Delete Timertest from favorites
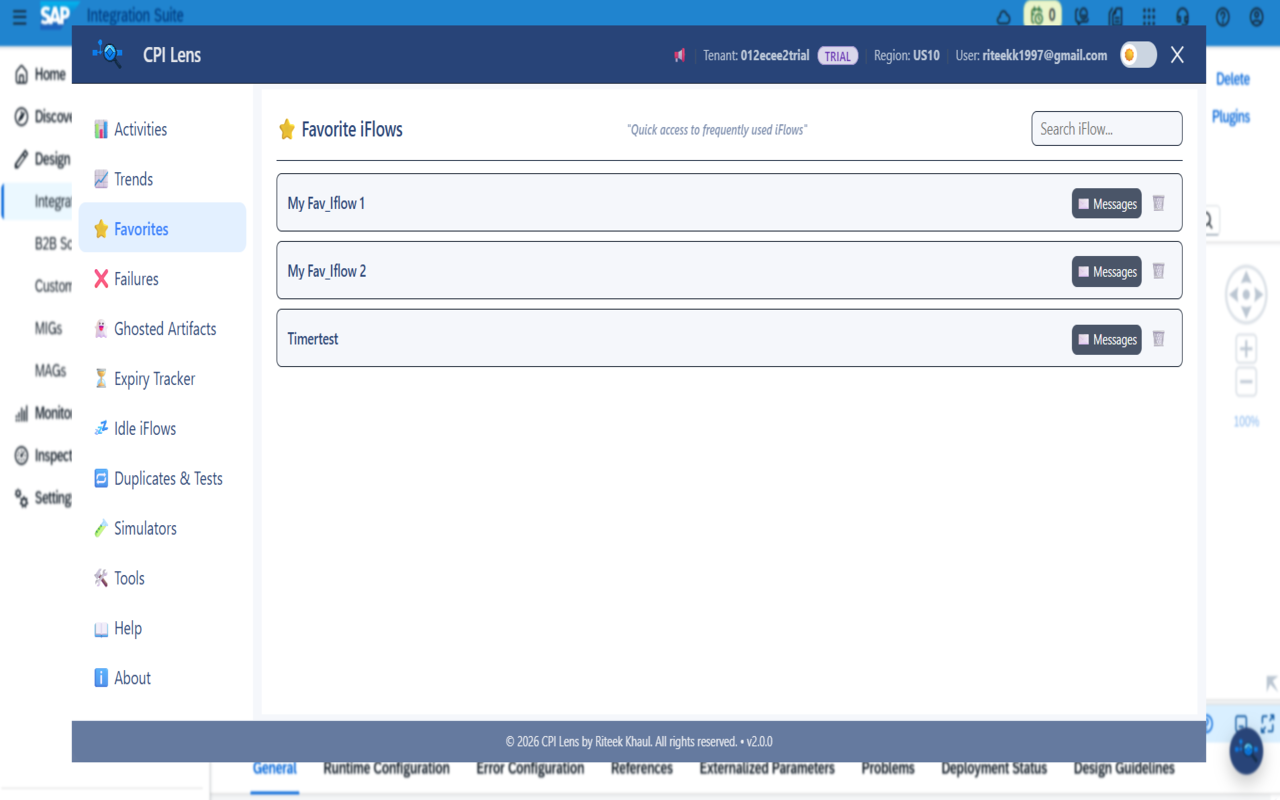The width and height of the screenshot is (1280, 800). 1158,339
